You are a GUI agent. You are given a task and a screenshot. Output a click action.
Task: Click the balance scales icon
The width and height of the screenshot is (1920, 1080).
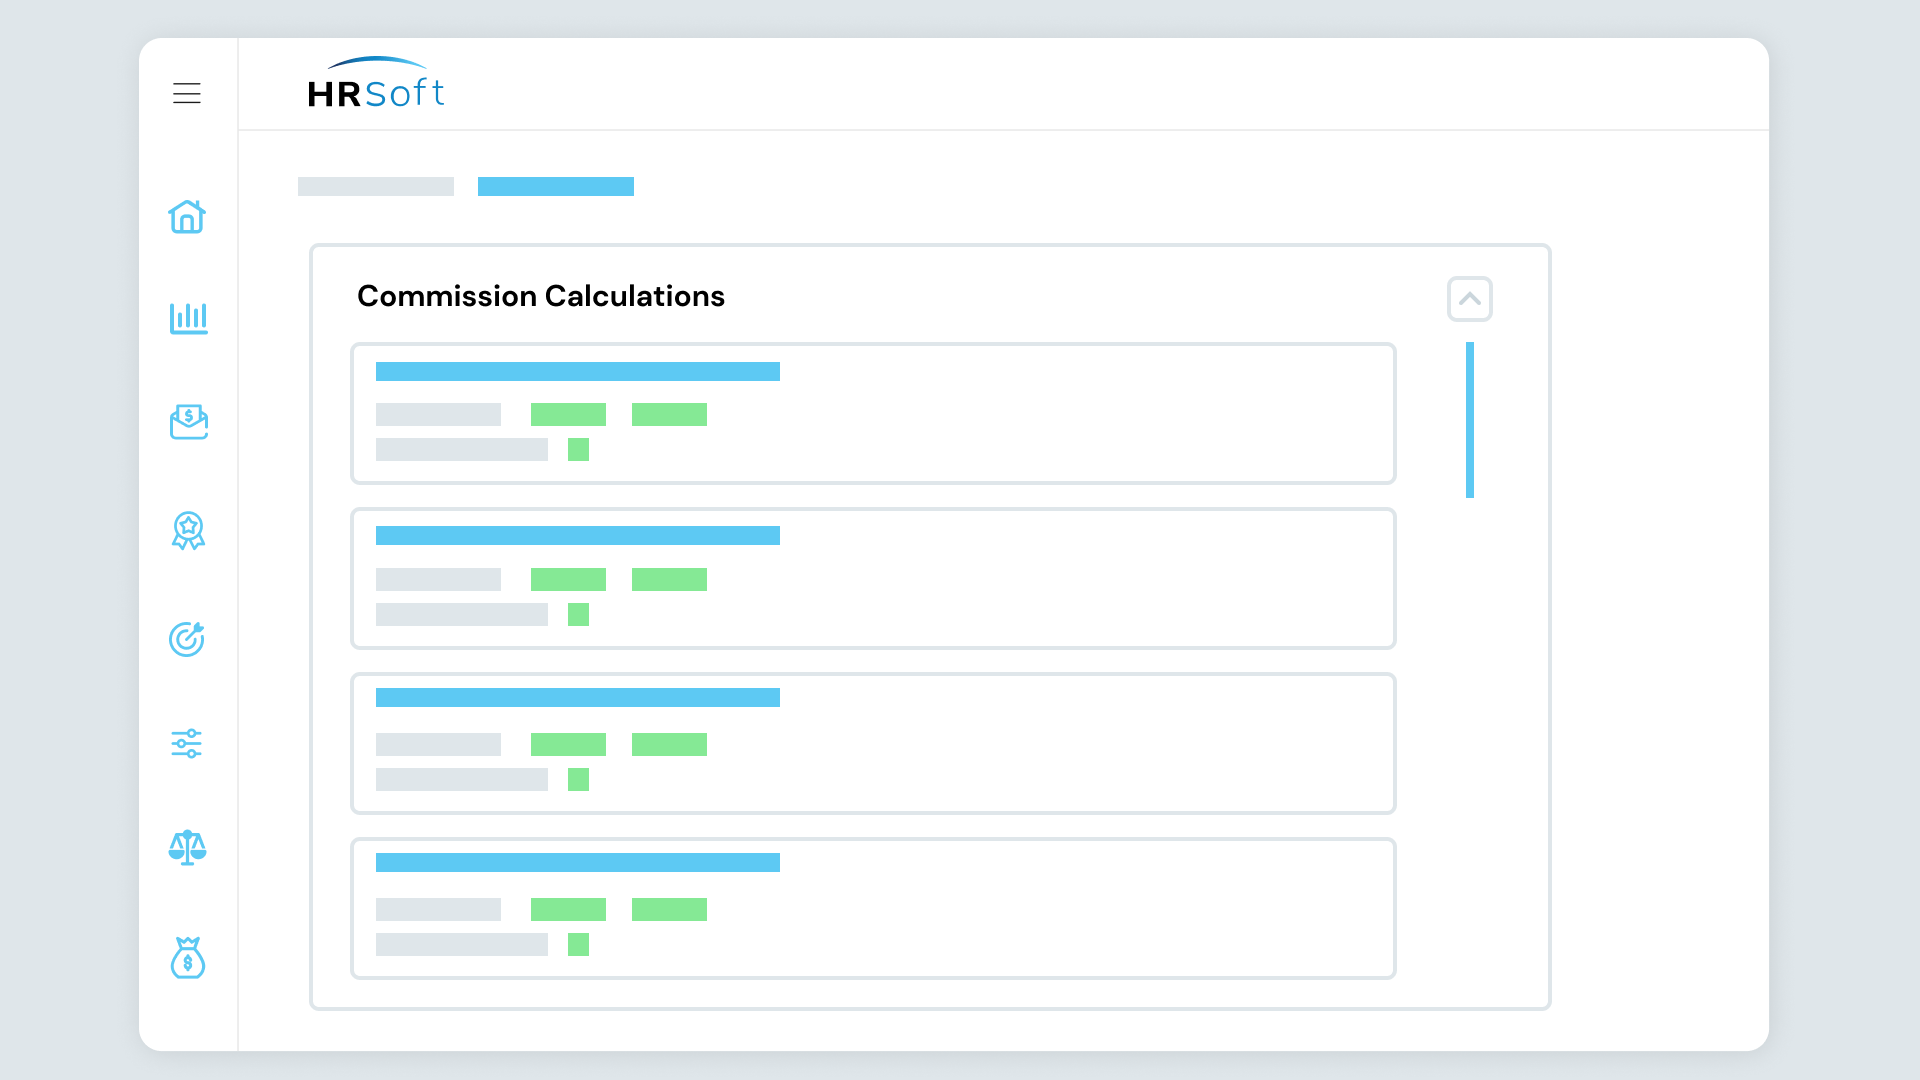coord(187,848)
